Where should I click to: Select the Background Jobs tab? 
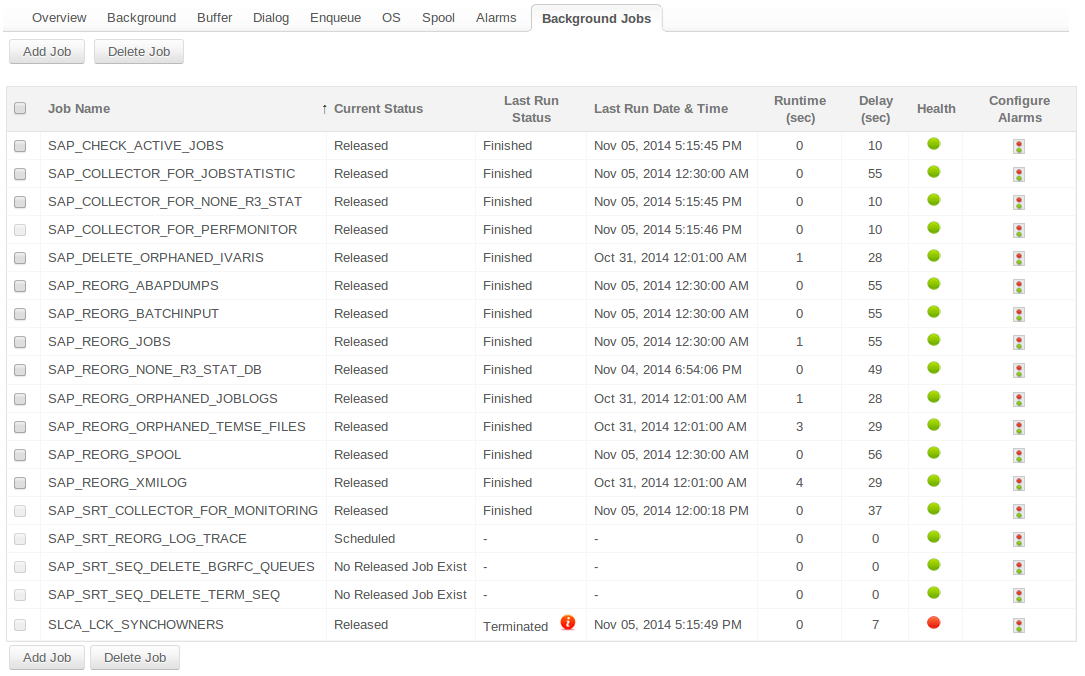point(596,18)
